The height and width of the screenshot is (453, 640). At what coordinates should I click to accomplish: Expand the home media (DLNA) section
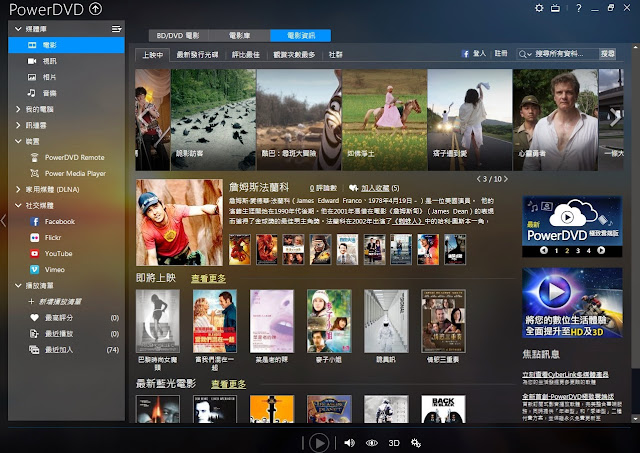(x=18, y=189)
